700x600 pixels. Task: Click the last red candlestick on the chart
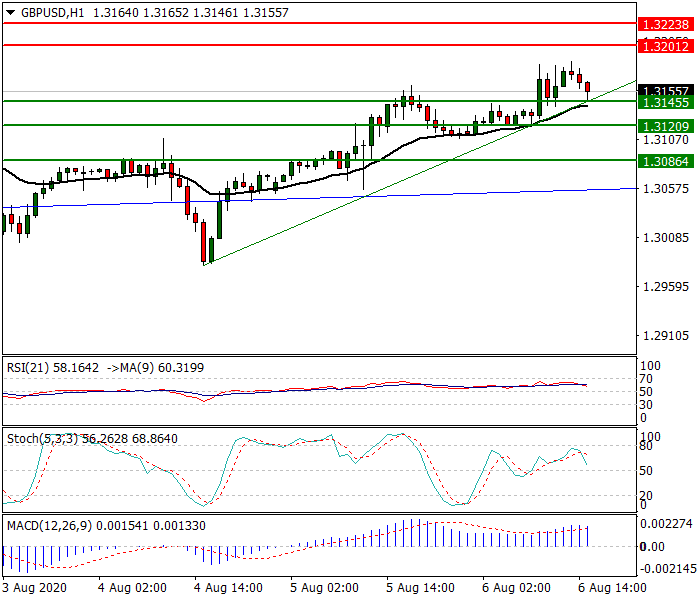[x=588, y=87]
